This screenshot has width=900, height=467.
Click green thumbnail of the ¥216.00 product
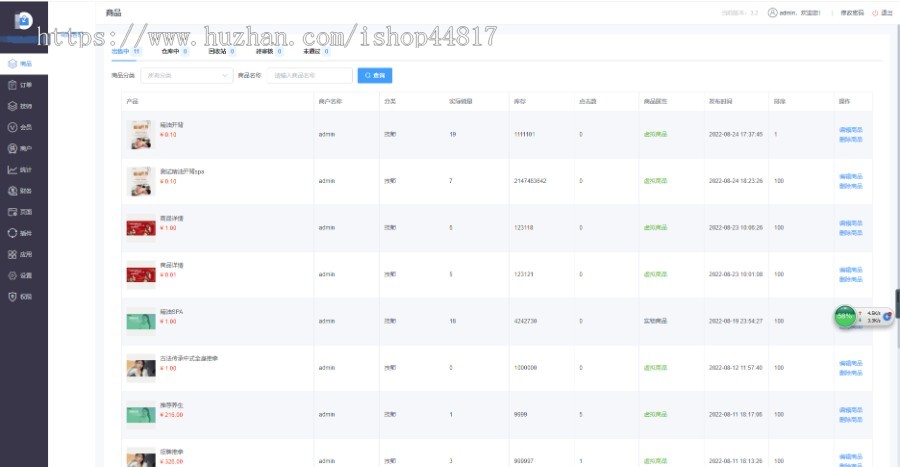[141, 414]
